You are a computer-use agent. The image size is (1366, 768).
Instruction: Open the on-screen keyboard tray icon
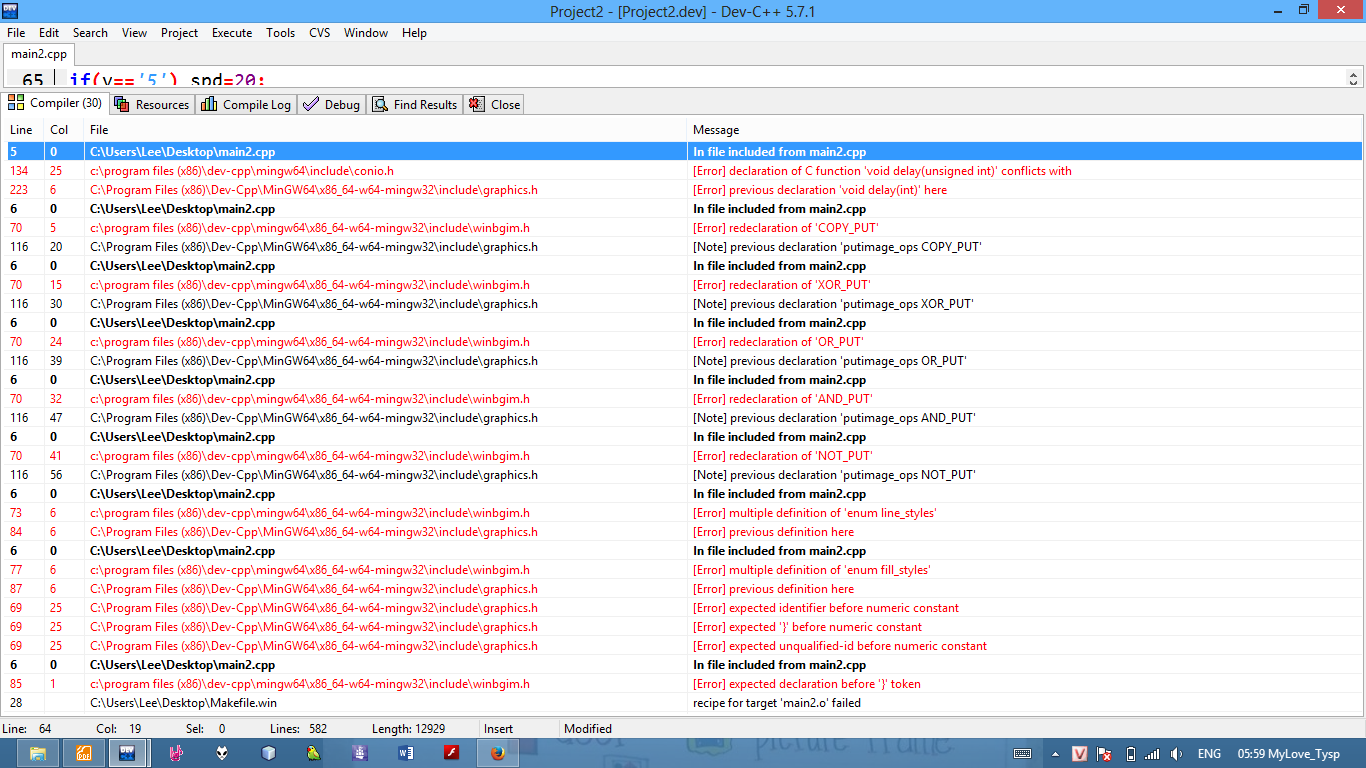pyautogui.click(x=1023, y=754)
